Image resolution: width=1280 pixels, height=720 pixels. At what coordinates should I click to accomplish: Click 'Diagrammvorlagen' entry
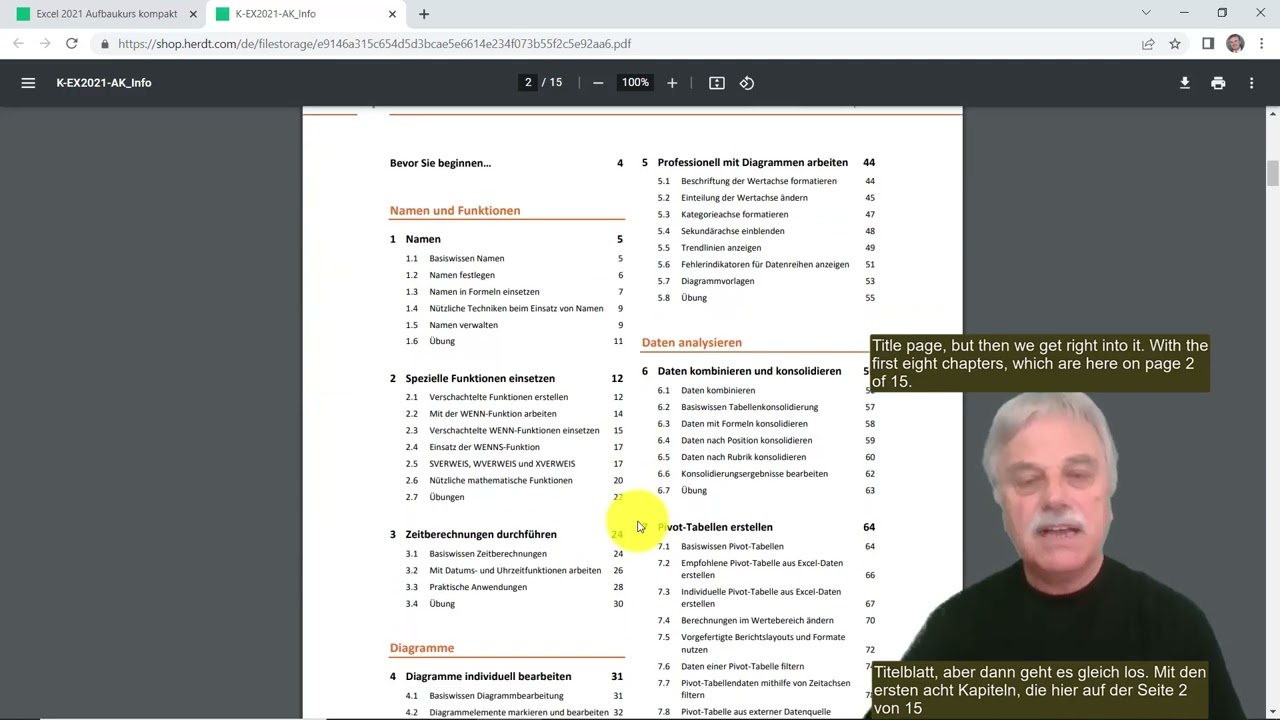click(718, 281)
